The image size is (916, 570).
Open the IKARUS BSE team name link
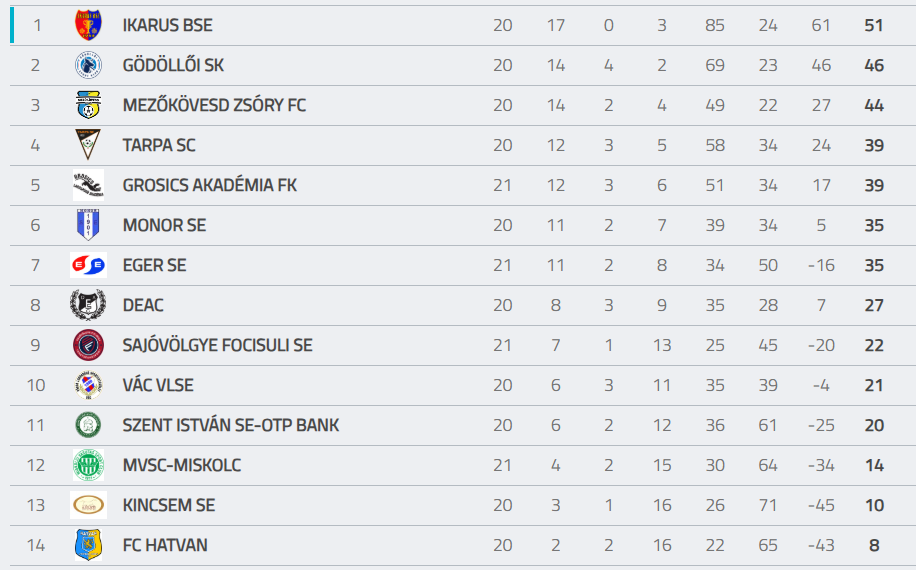tap(167, 25)
